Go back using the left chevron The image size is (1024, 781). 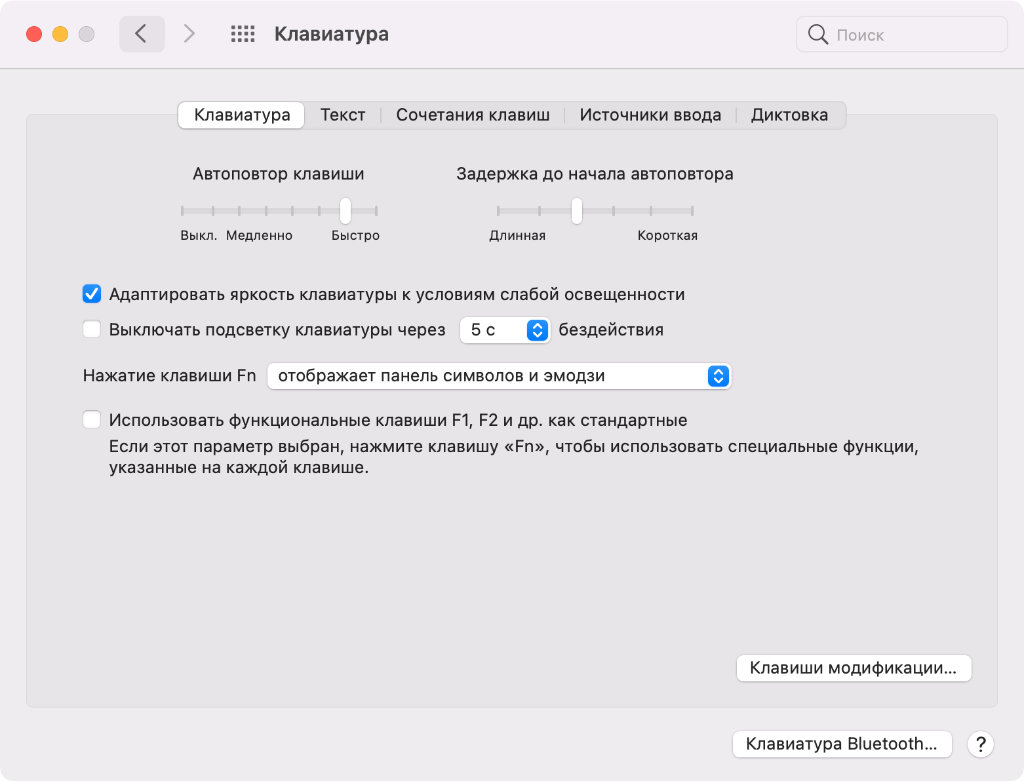point(141,34)
